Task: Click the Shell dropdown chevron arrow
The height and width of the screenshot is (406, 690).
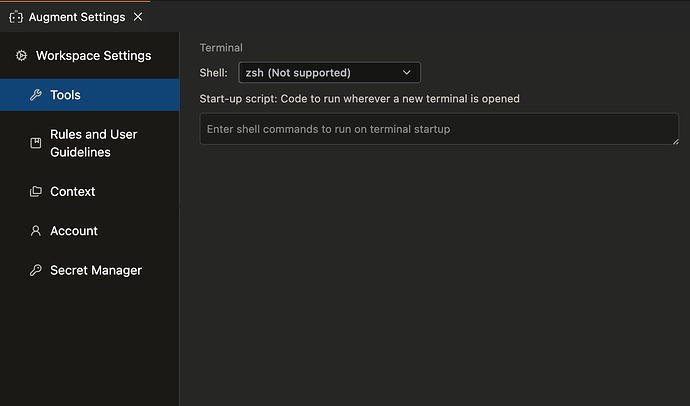Action: pos(407,73)
